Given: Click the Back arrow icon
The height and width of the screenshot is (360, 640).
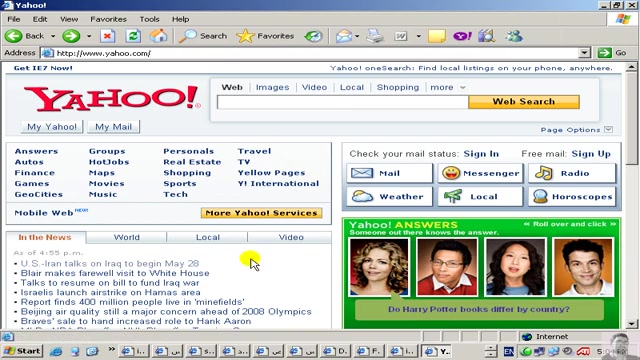Looking at the screenshot, I should [13, 36].
